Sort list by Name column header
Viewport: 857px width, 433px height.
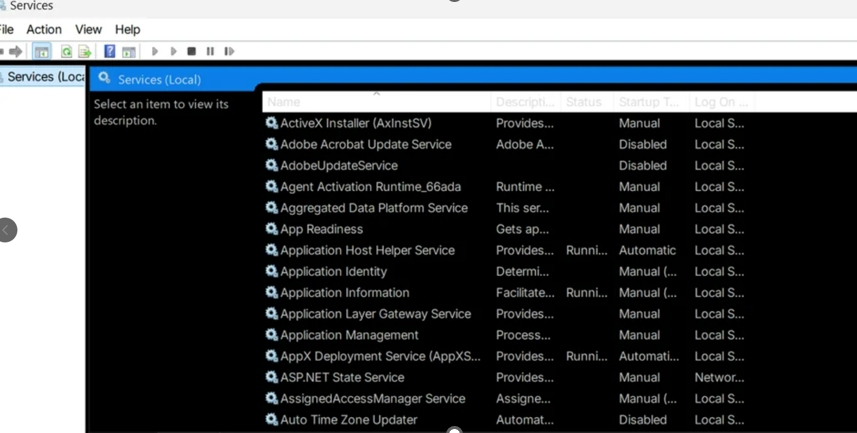click(376, 102)
